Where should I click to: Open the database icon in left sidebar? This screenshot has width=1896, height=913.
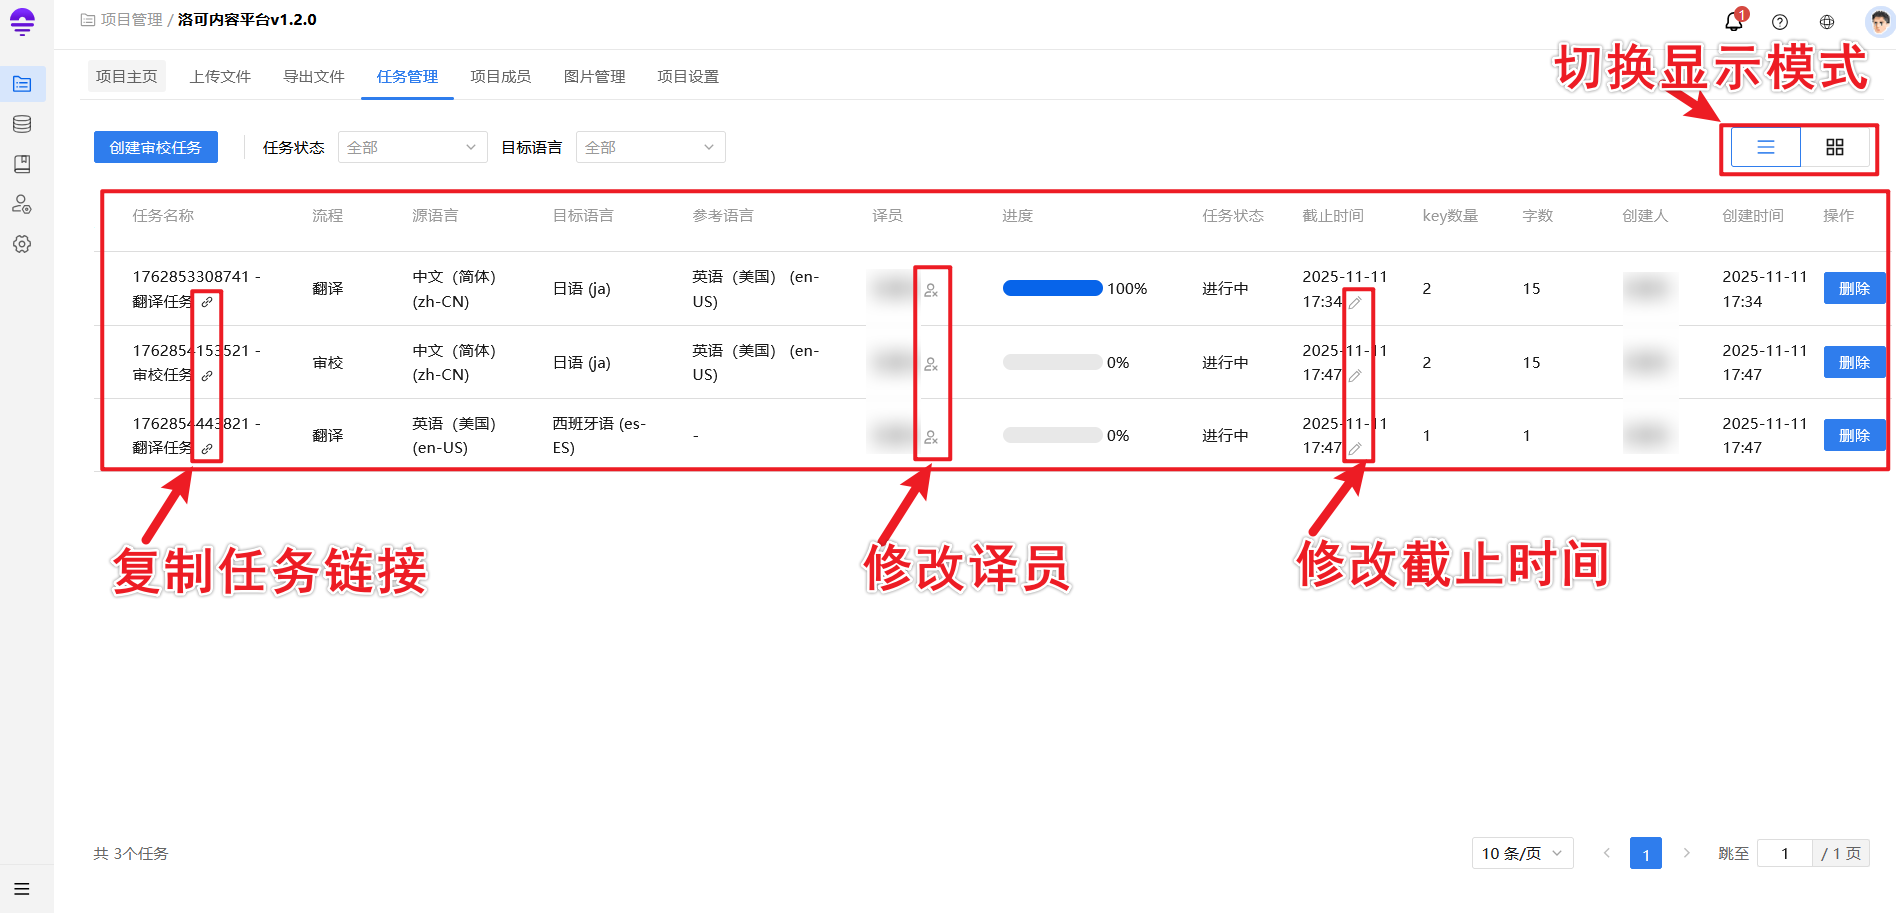point(22,124)
